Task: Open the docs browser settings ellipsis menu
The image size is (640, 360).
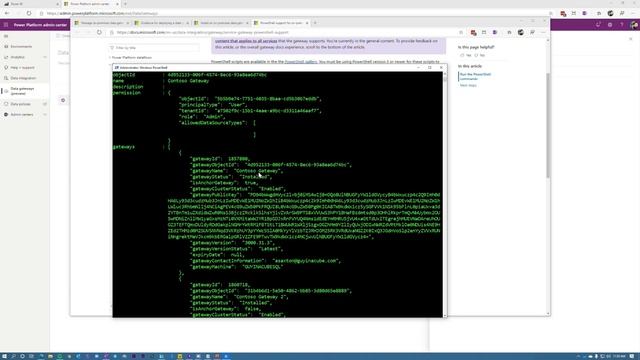Action: tap(543, 32)
